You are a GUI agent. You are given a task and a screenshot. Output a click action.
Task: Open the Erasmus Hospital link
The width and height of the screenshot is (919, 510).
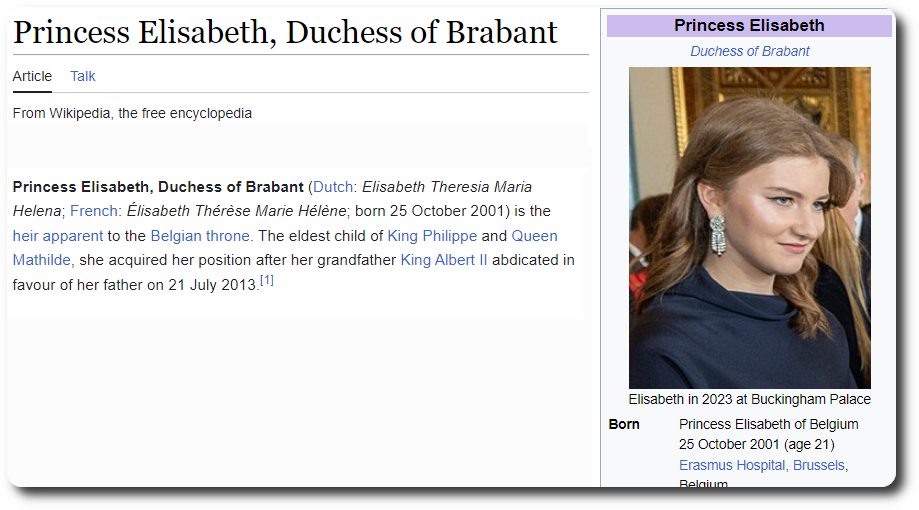pos(732,465)
